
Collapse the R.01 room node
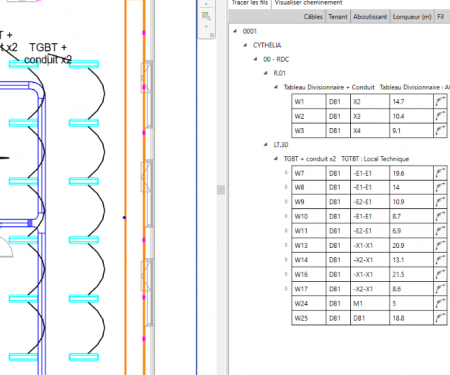coord(266,73)
